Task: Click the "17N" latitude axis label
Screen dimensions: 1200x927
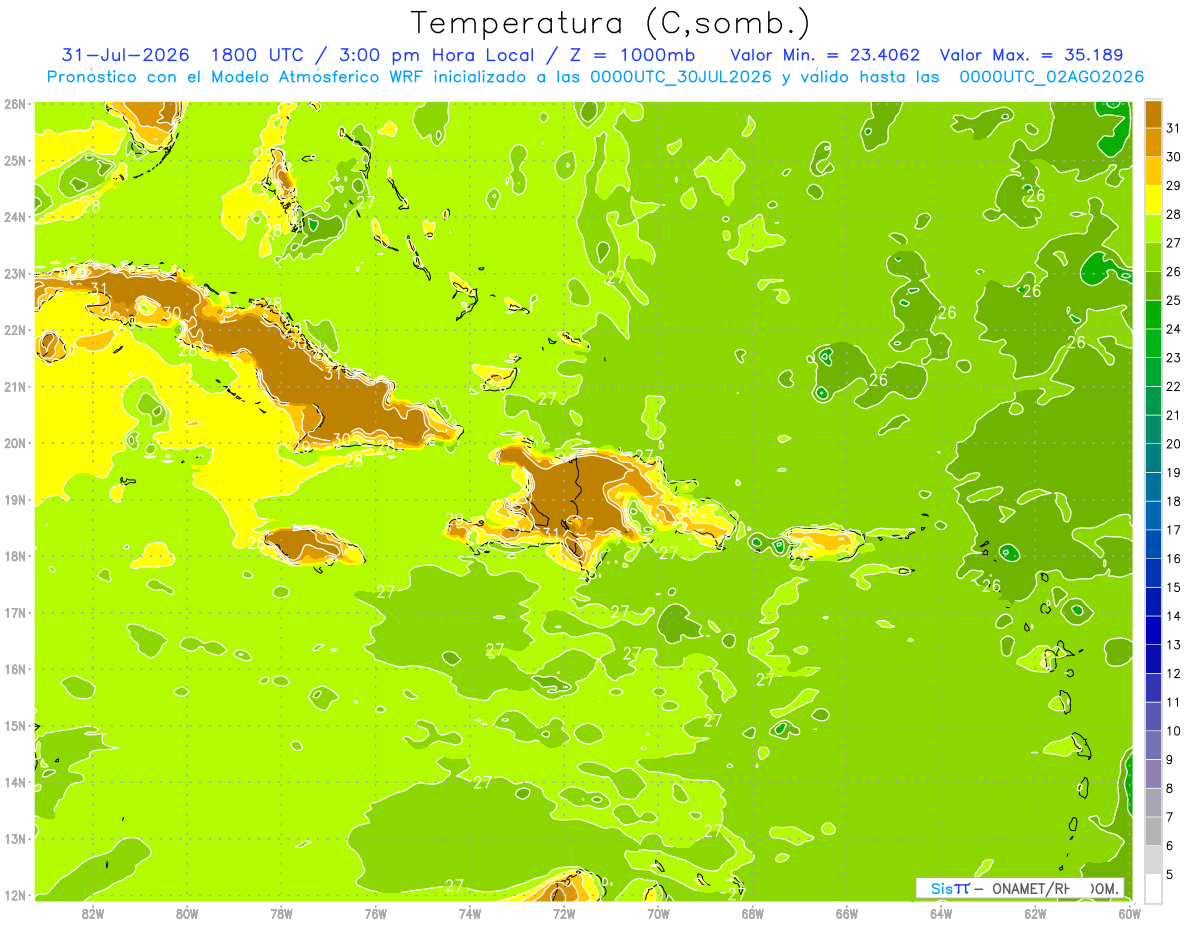Action: (15, 613)
